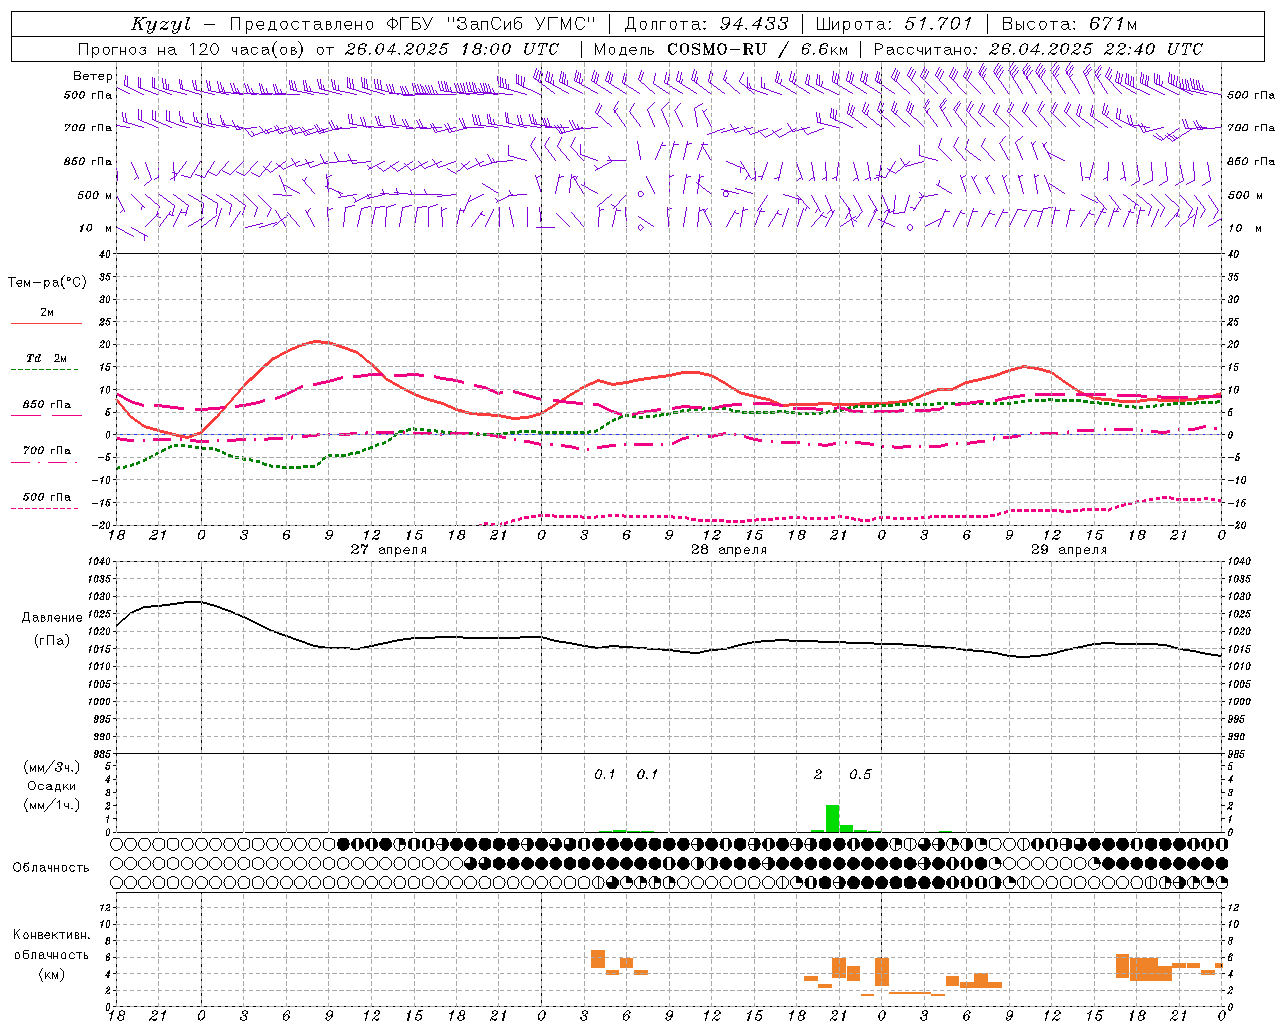Click the tallest green precipitation bar
This screenshot has width=1280, height=1024.
832,818
